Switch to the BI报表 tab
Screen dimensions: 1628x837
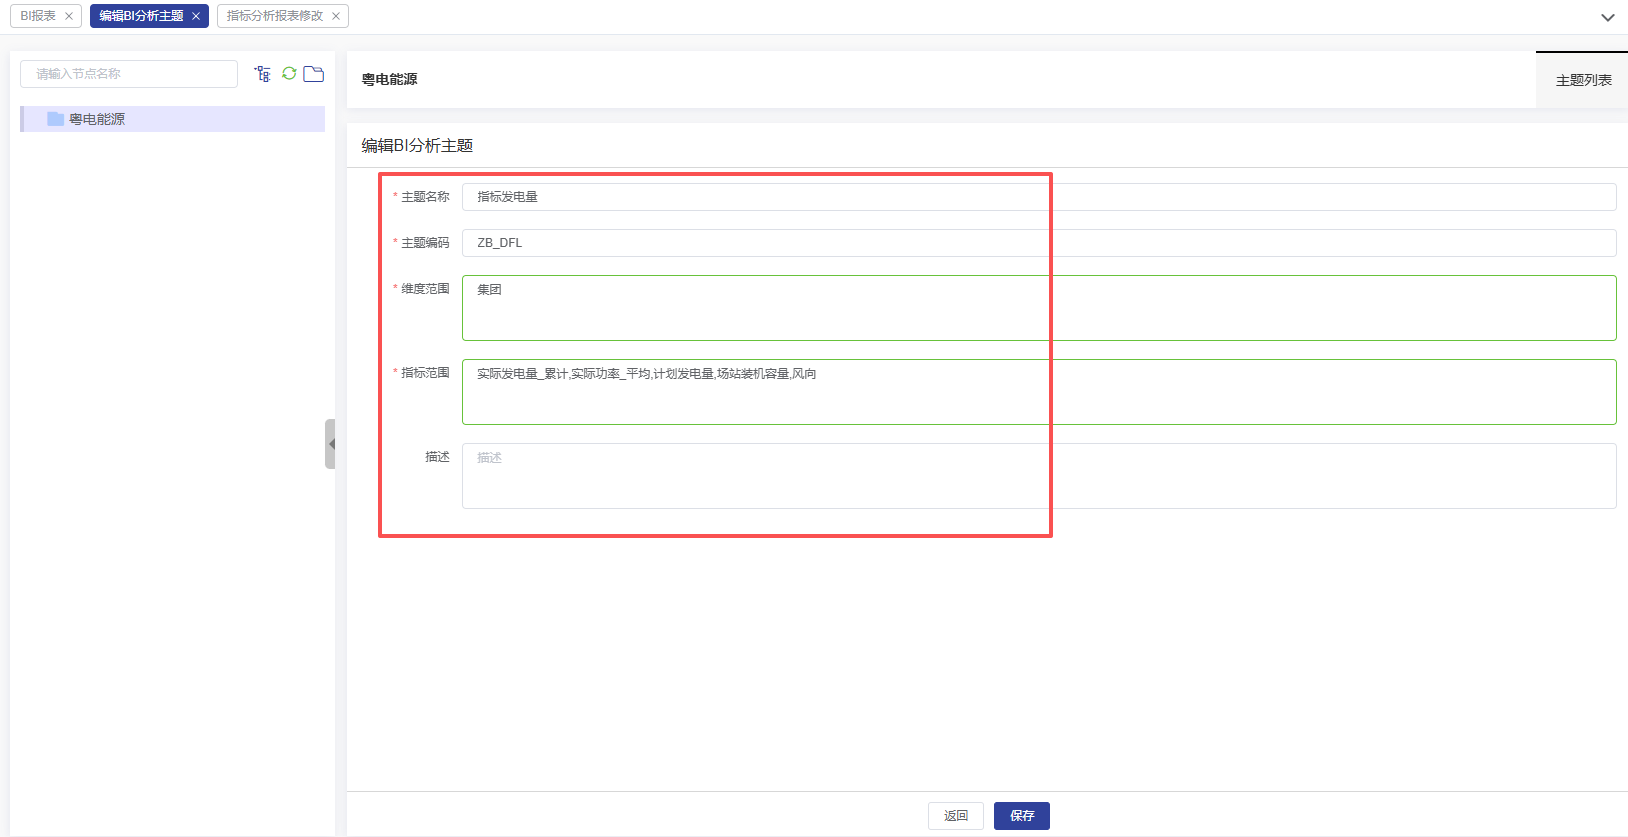point(38,16)
